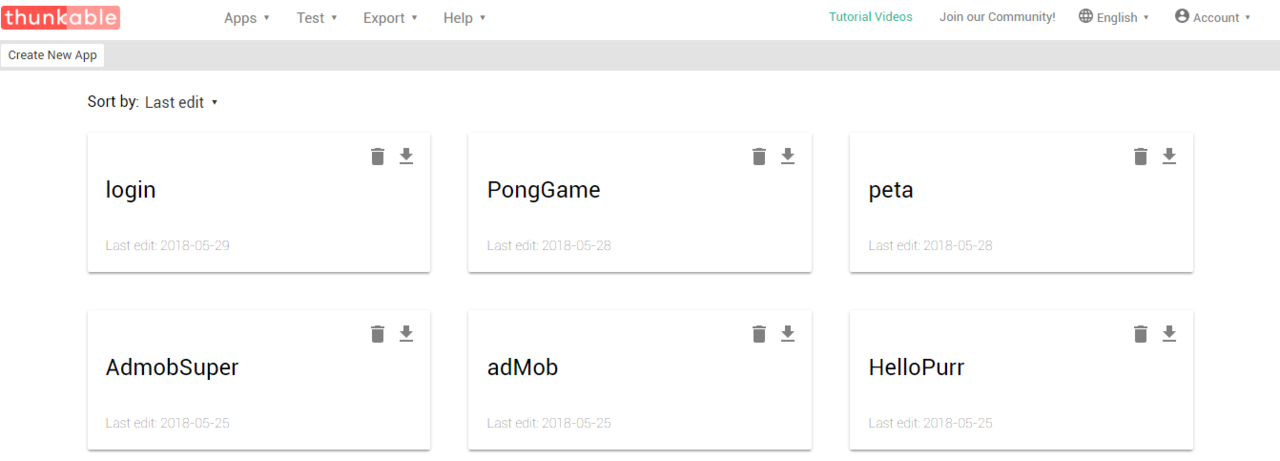Viewport: 1280px width, 461px height.
Task: Click Last edit date on adMob card
Action: 549,423
